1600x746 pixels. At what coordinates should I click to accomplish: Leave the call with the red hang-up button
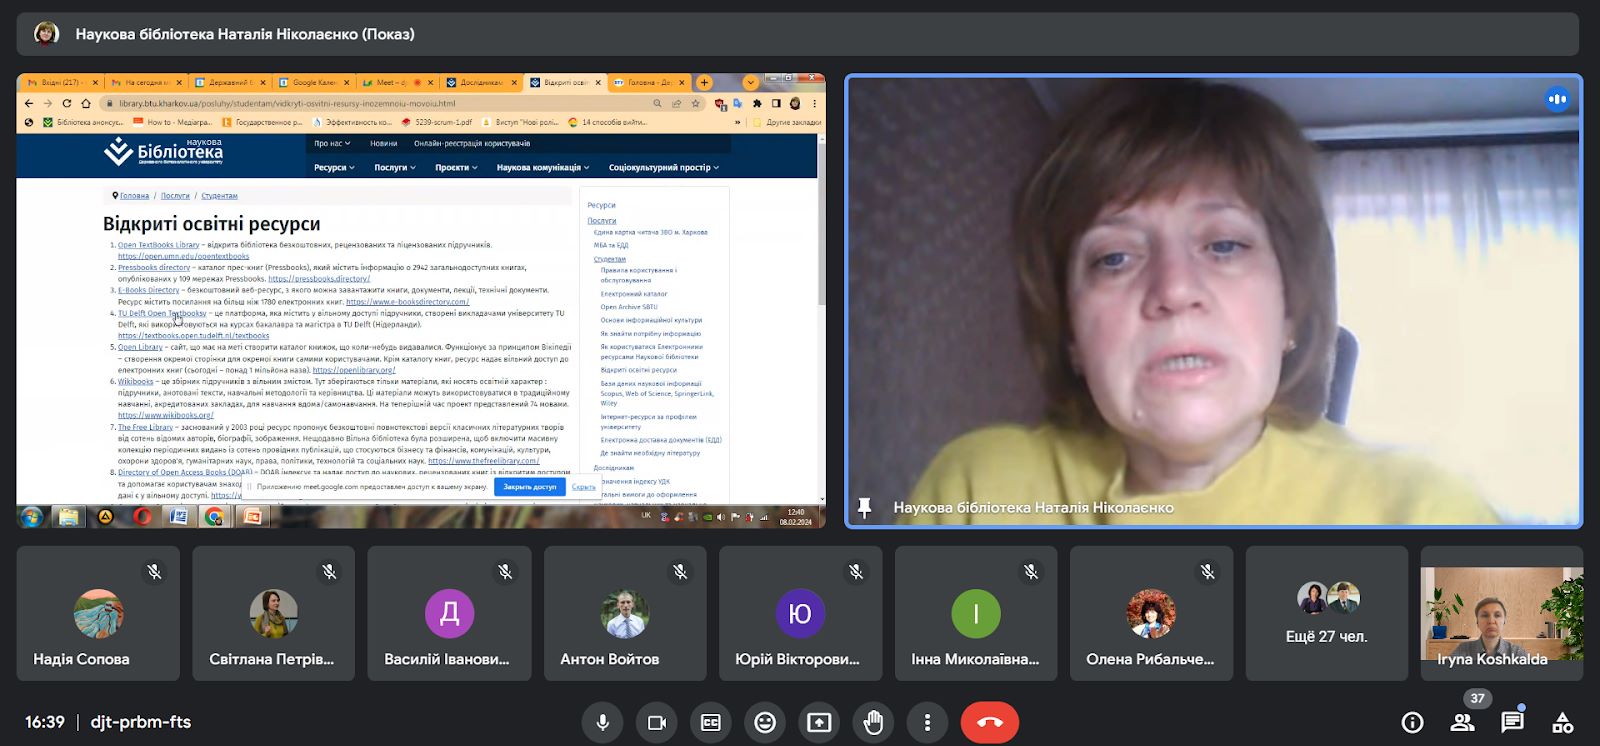[990, 722]
